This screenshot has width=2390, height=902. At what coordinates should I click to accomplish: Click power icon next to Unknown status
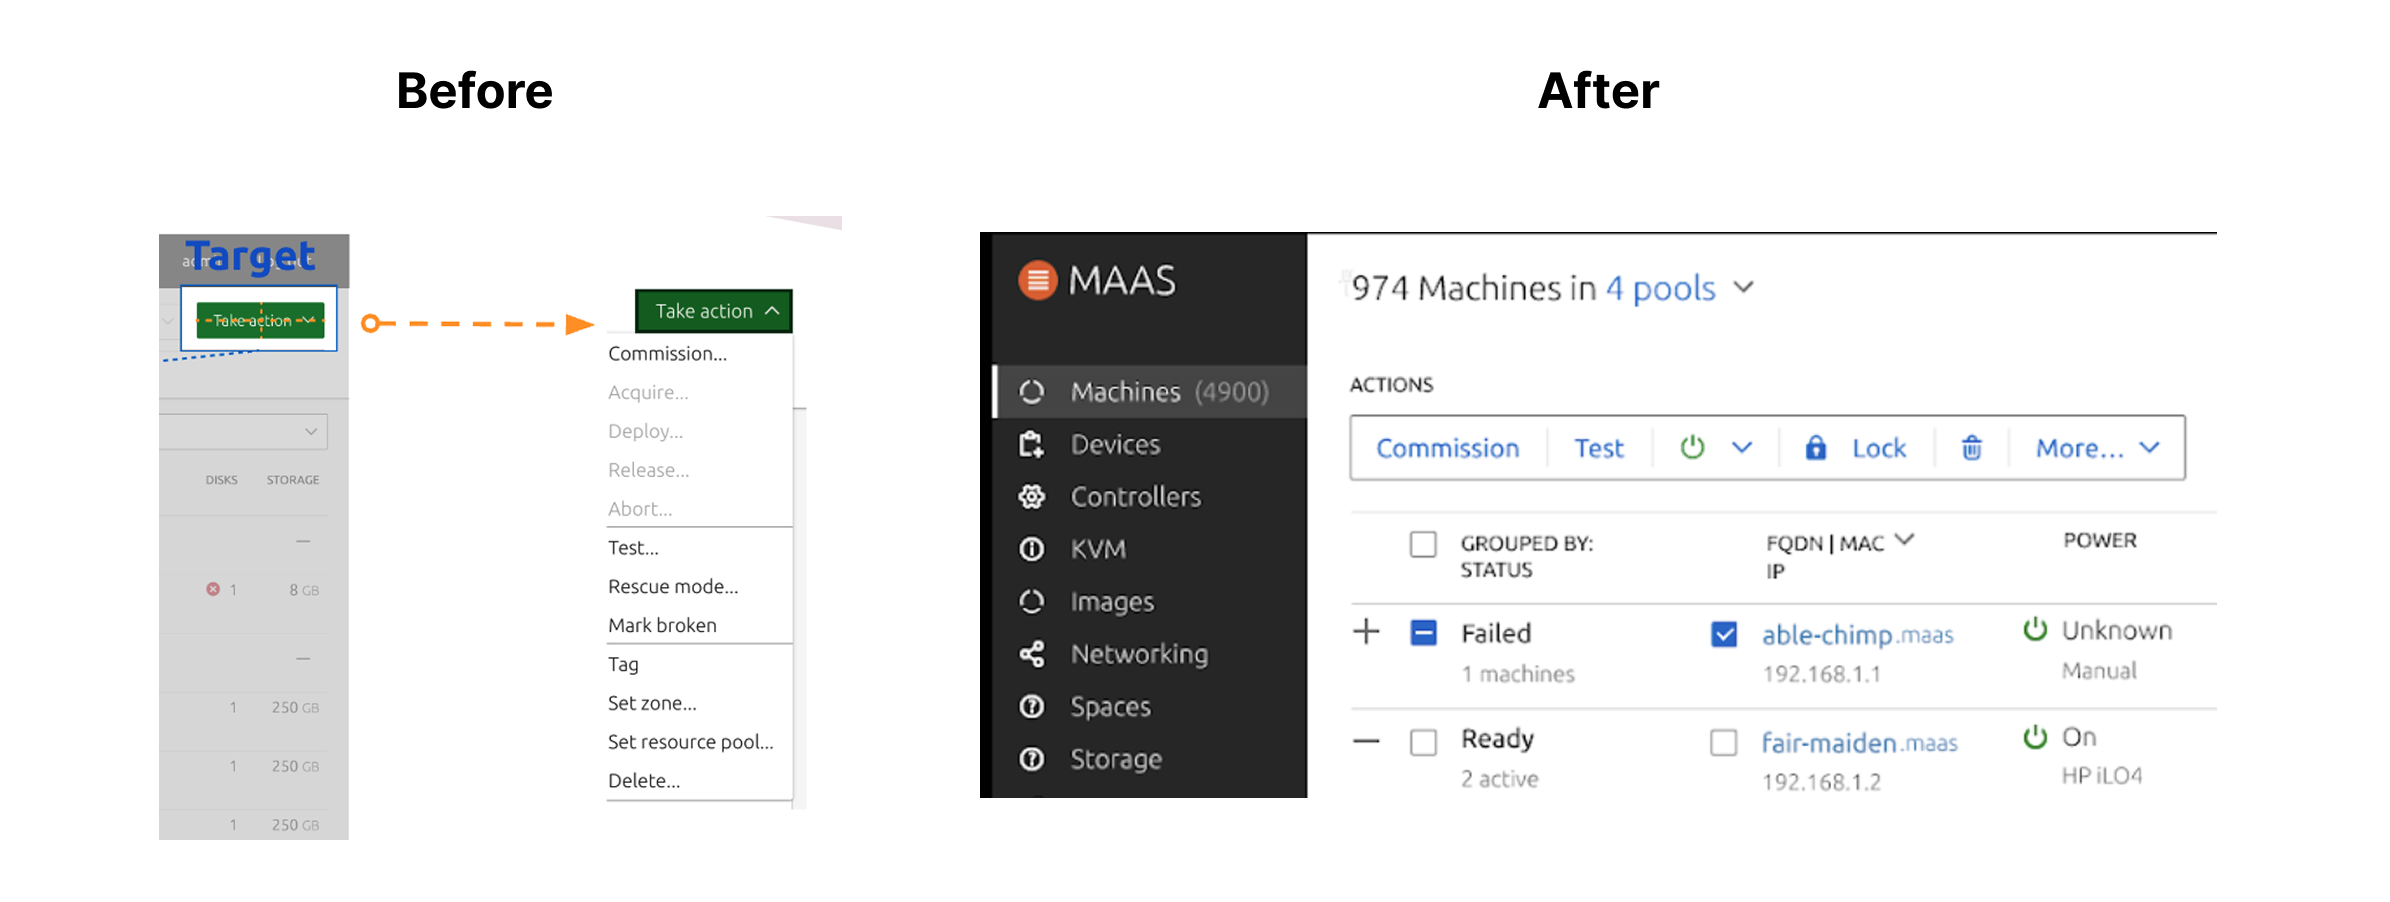(x=2035, y=629)
